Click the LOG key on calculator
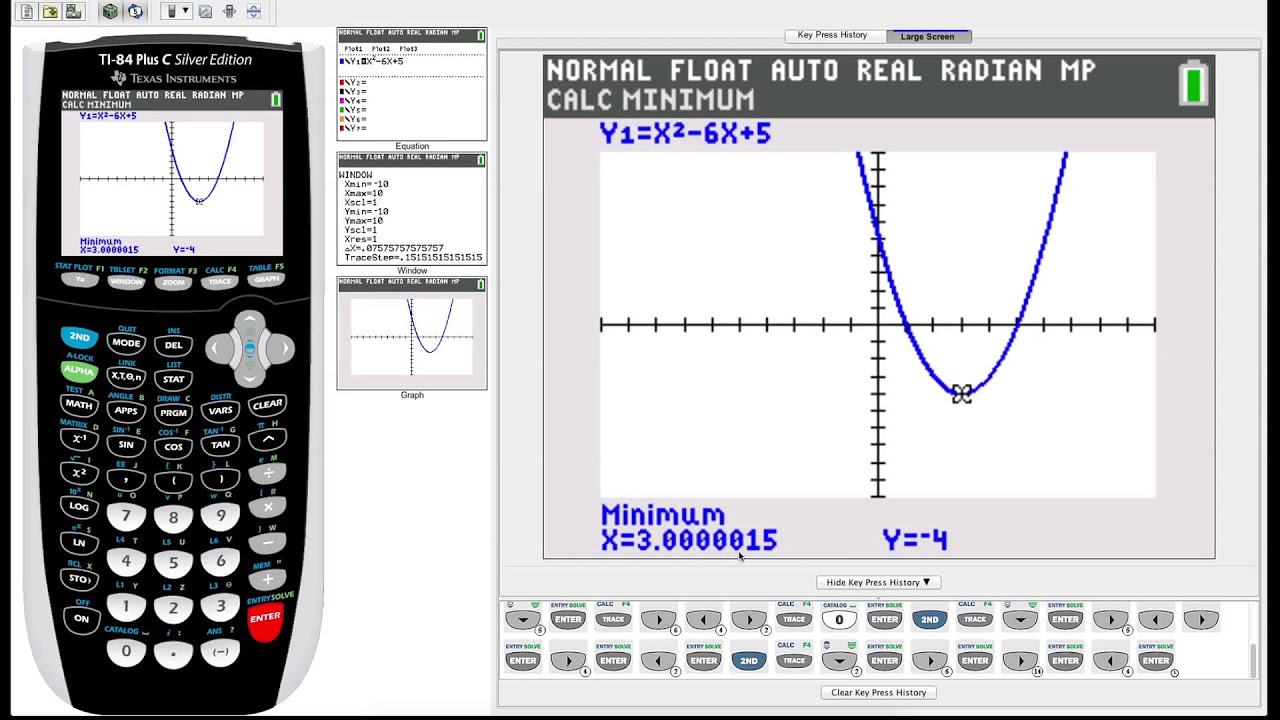This screenshot has width=1280, height=720. 79,507
